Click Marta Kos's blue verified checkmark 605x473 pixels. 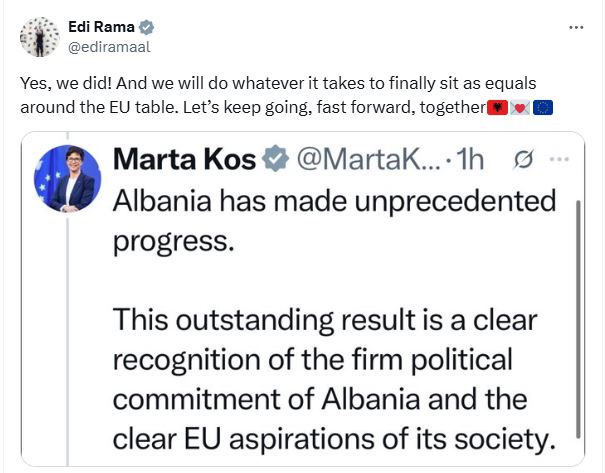click(x=275, y=157)
